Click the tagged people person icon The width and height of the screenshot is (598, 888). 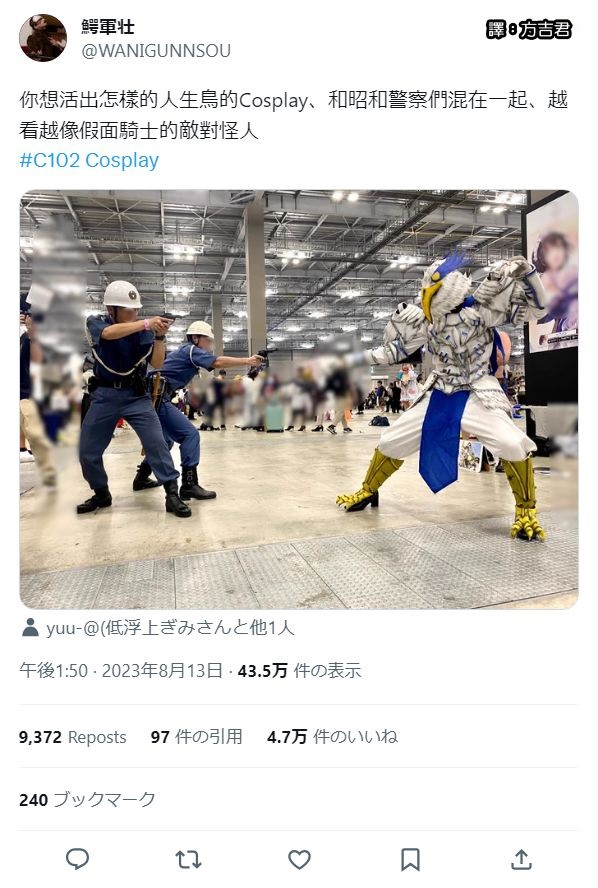pyautogui.click(x=30, y=627)
